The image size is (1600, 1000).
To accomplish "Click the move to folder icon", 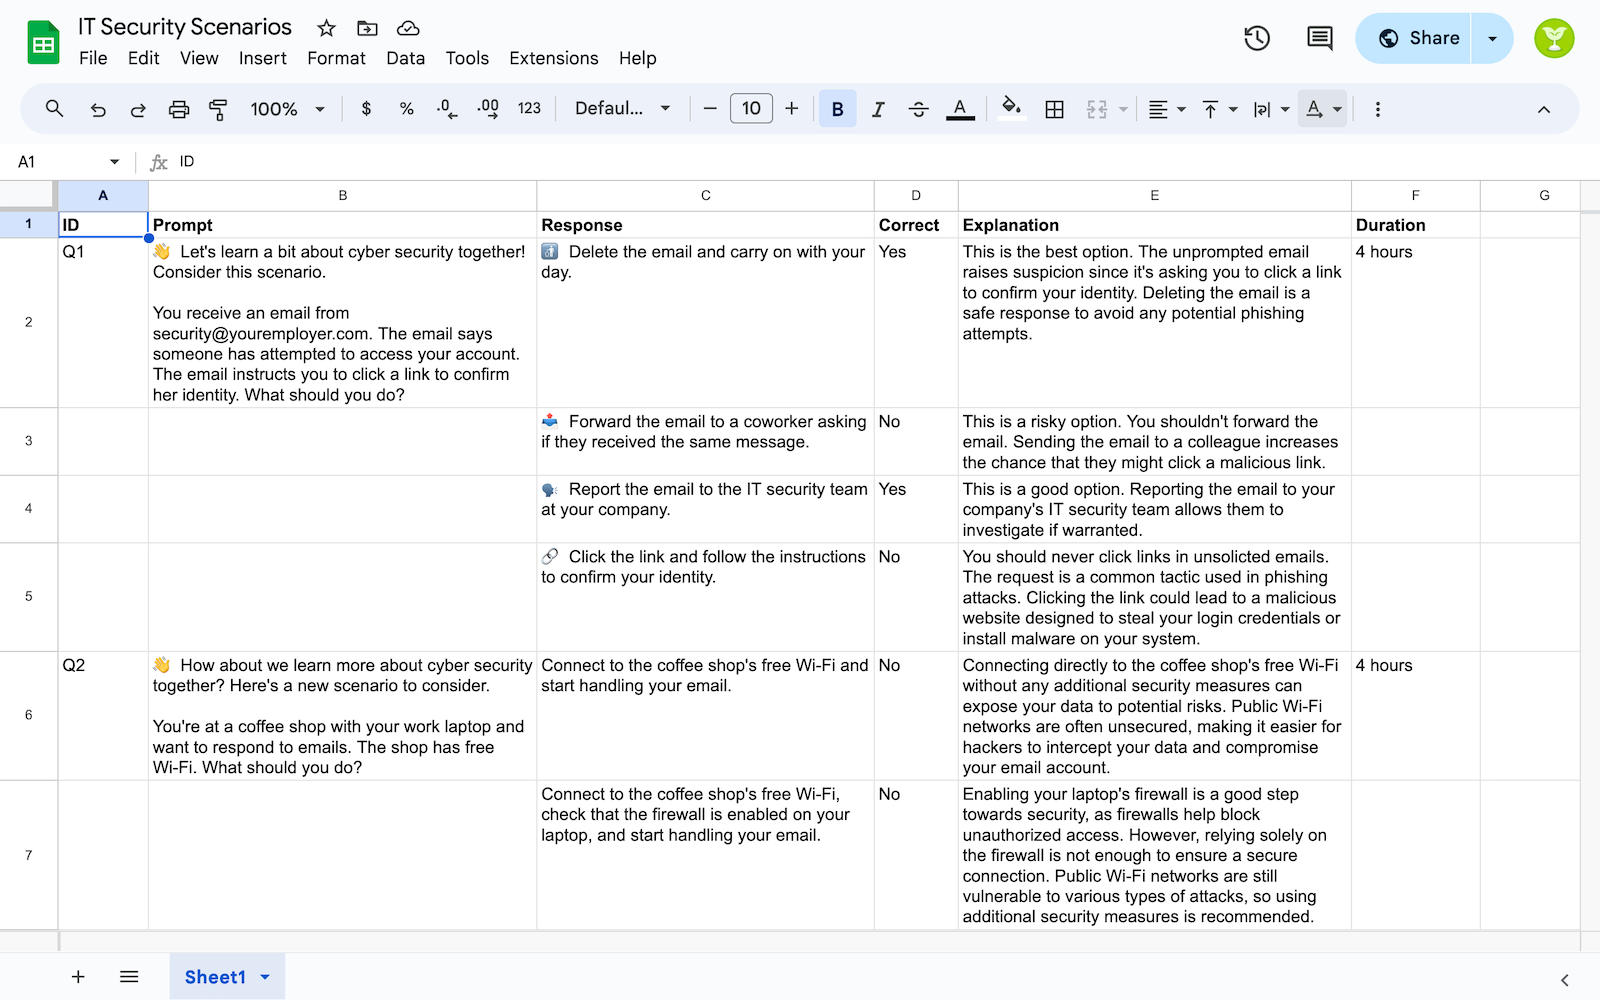I will click(x=367, y=28).
